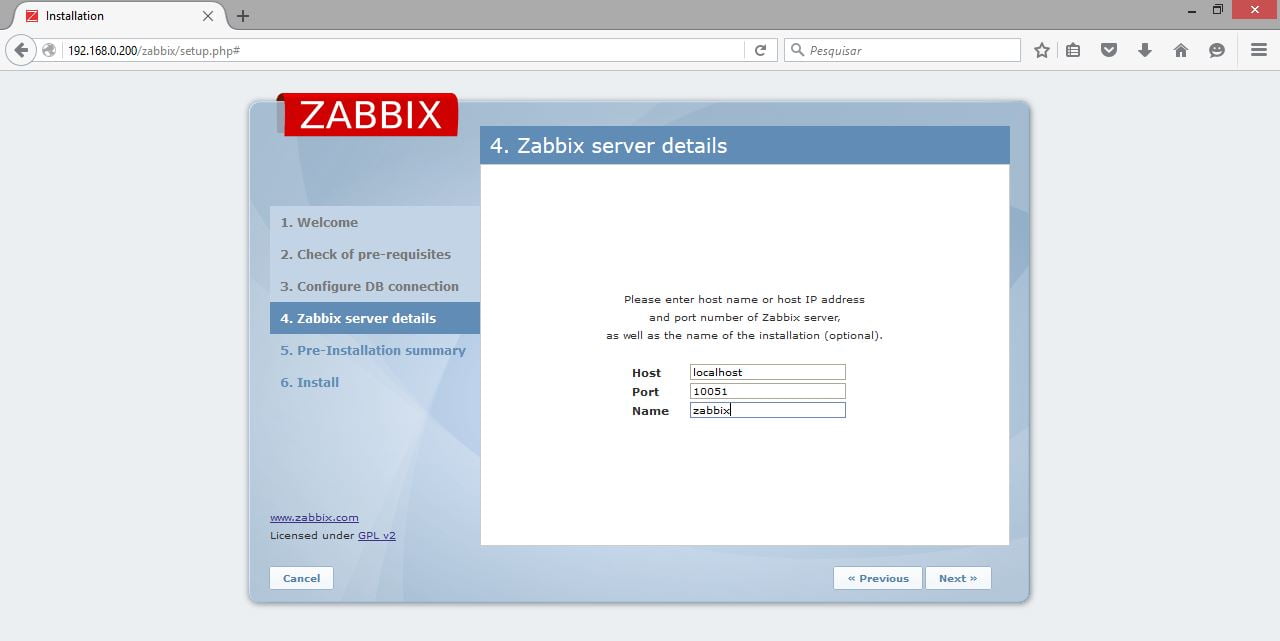Viewport: 1280px width, 641px height.
Task: Open the Hello chat smiley icon
Action: pyautogui.click(x=1217, y=50)
